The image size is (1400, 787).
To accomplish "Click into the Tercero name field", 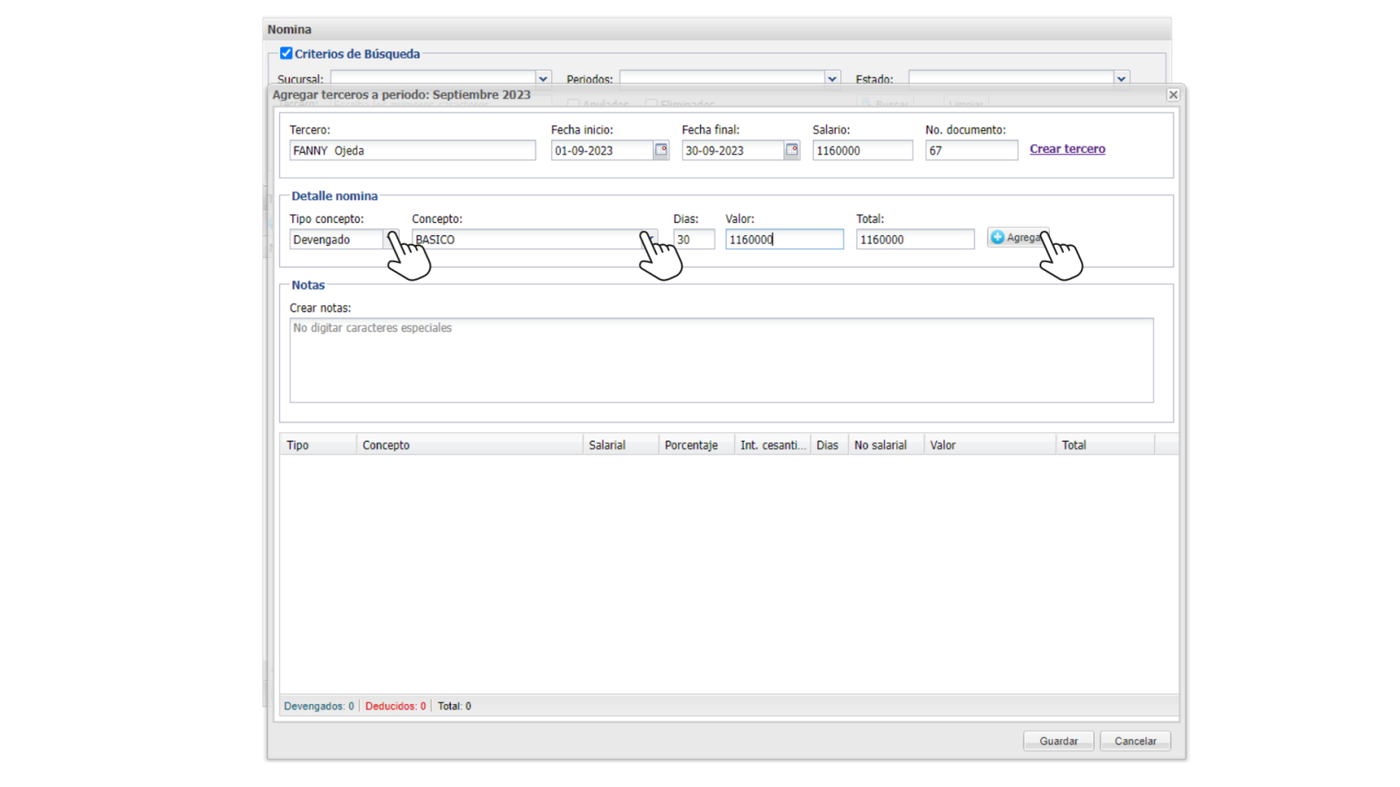I will click(412, 151).
